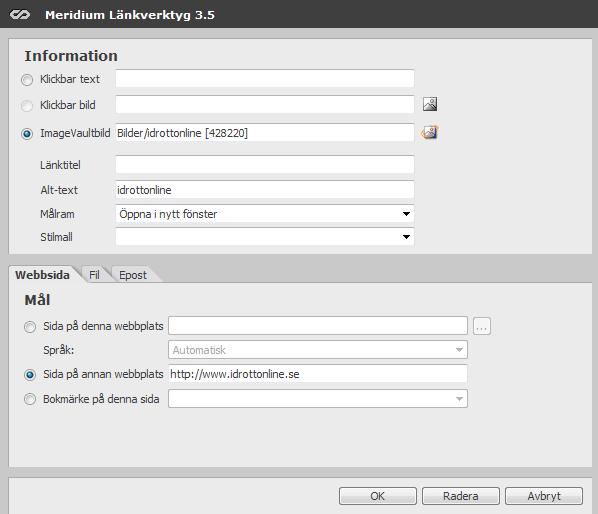Click the page browse ellipsis button
The height and width of the screenshot is (514, 598).
(x=482, y=326)
